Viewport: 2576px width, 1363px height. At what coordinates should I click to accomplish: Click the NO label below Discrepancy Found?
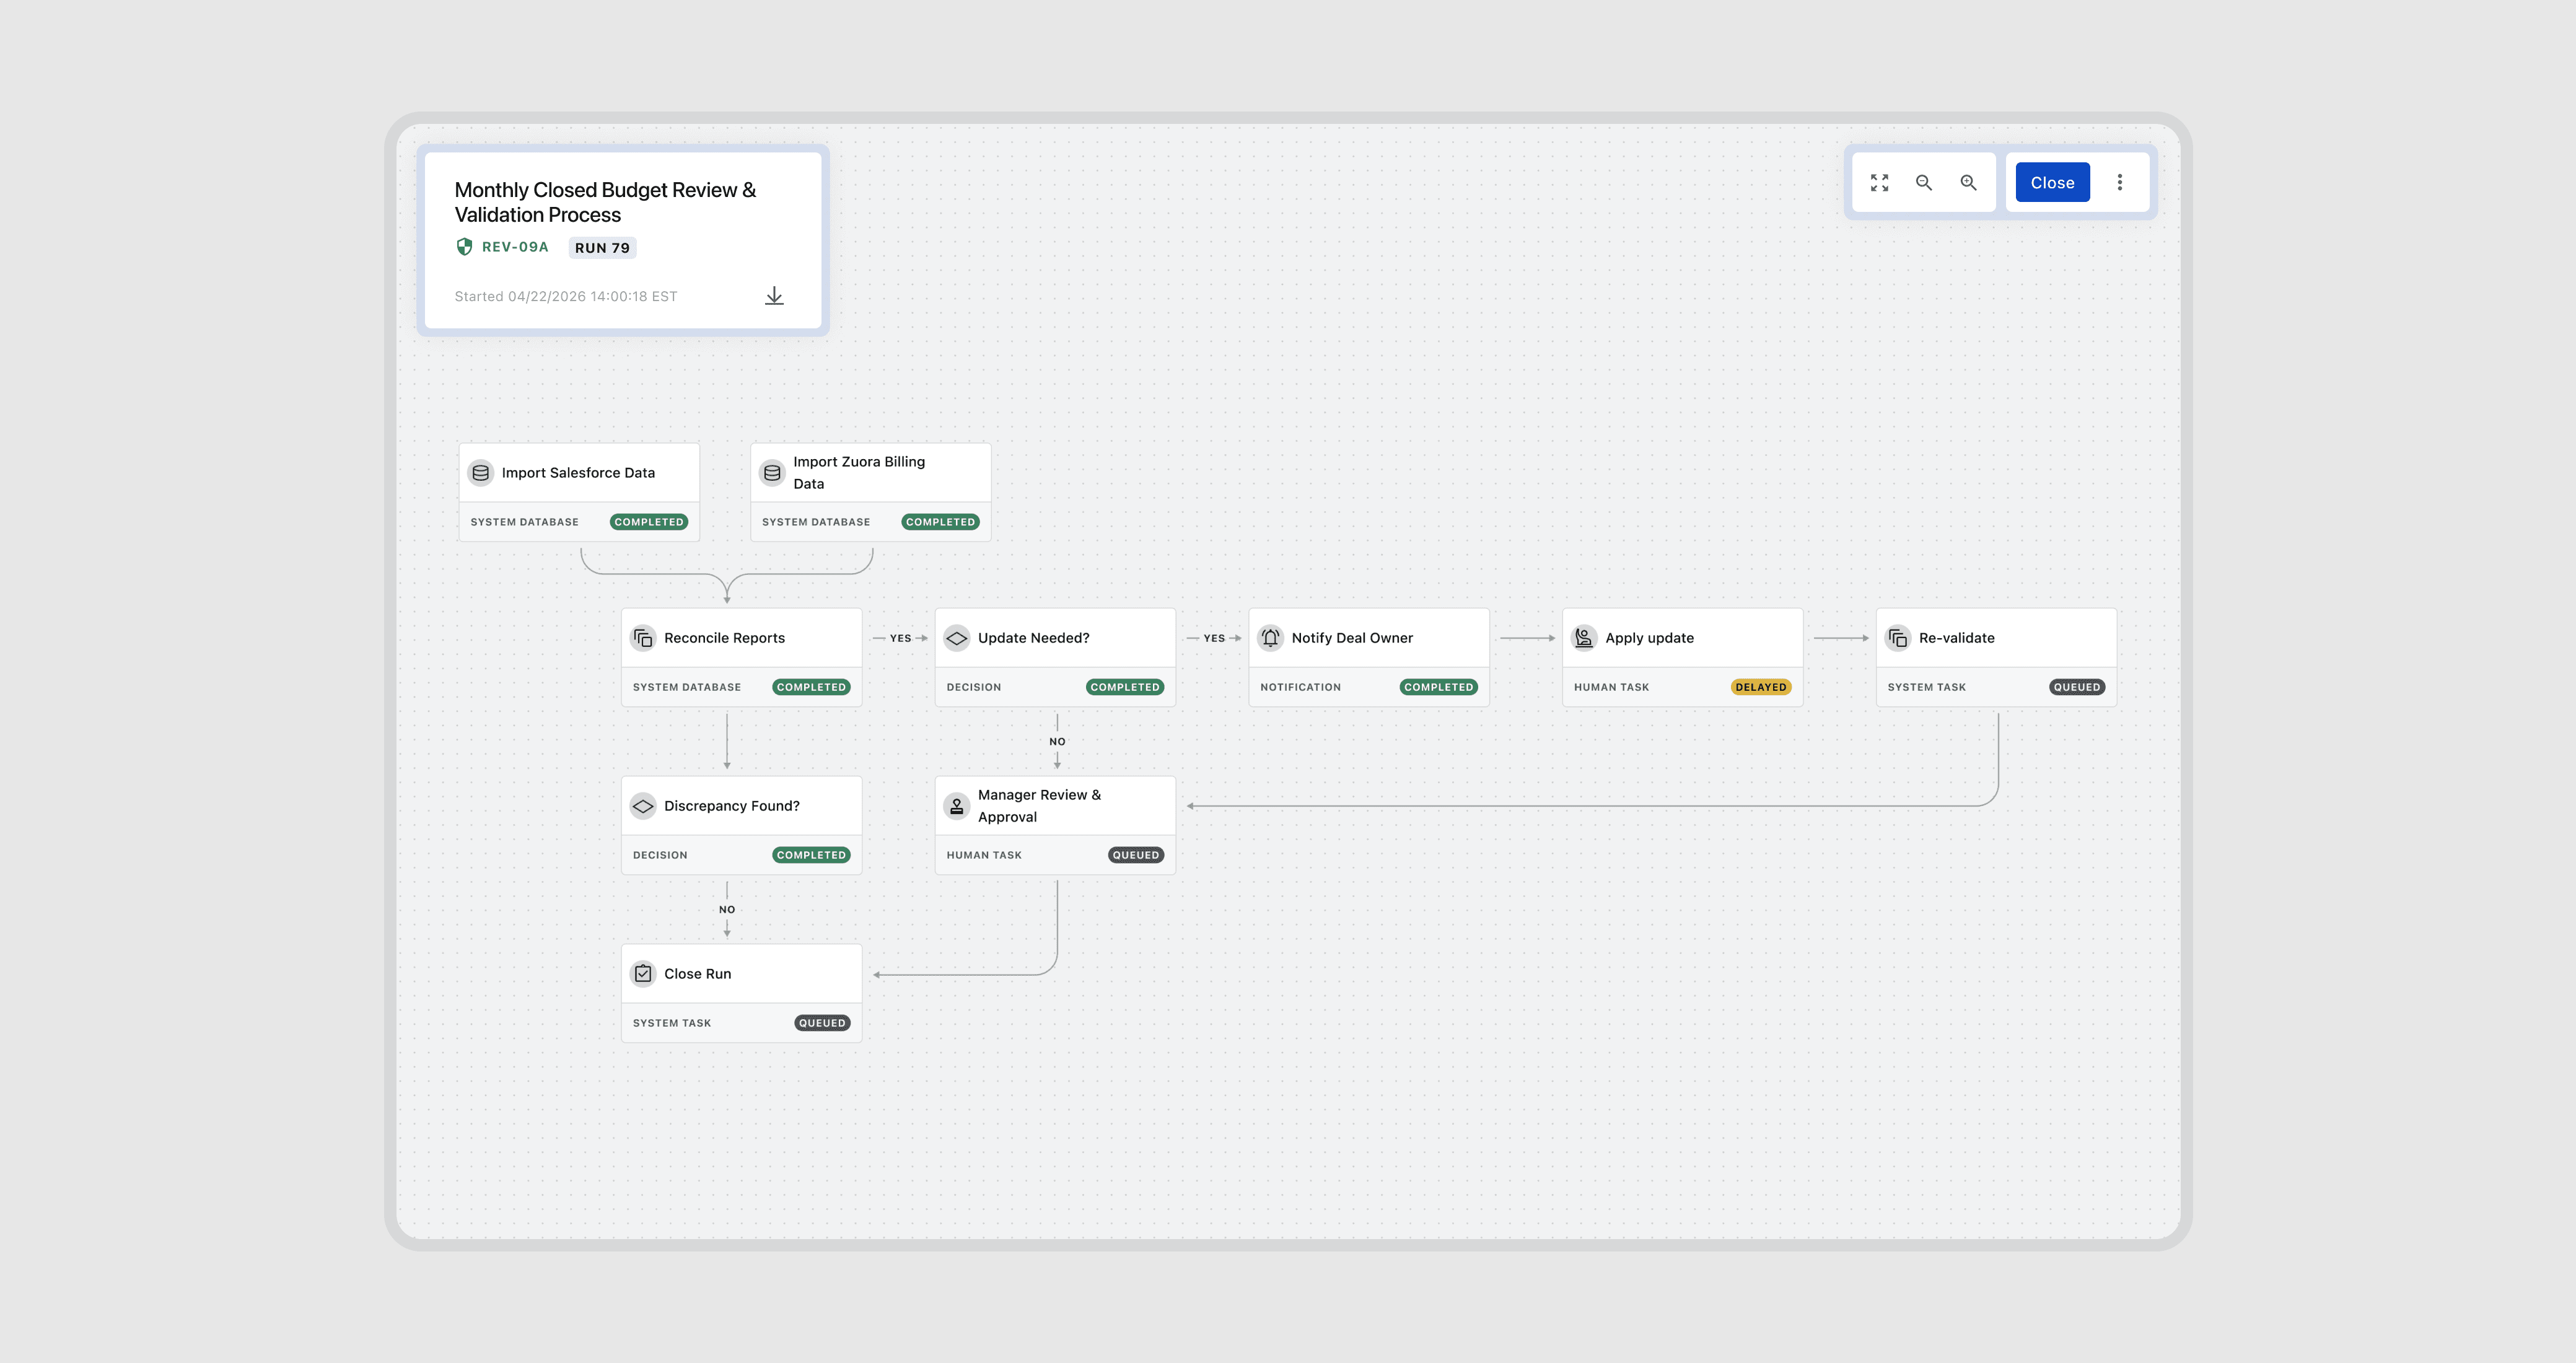727,910
